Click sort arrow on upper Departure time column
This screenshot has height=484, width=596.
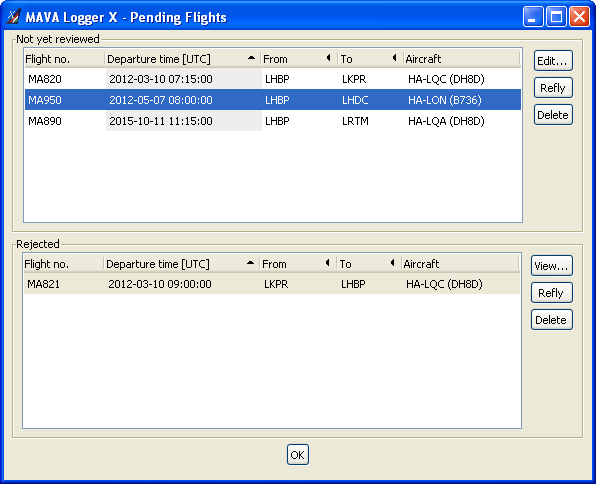click(251, 58)
